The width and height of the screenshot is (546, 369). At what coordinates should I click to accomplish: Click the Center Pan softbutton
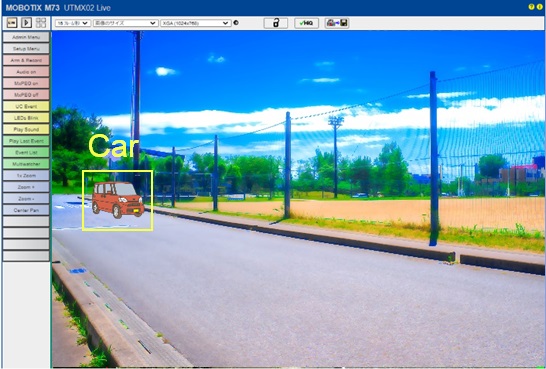tap(26, 210)
